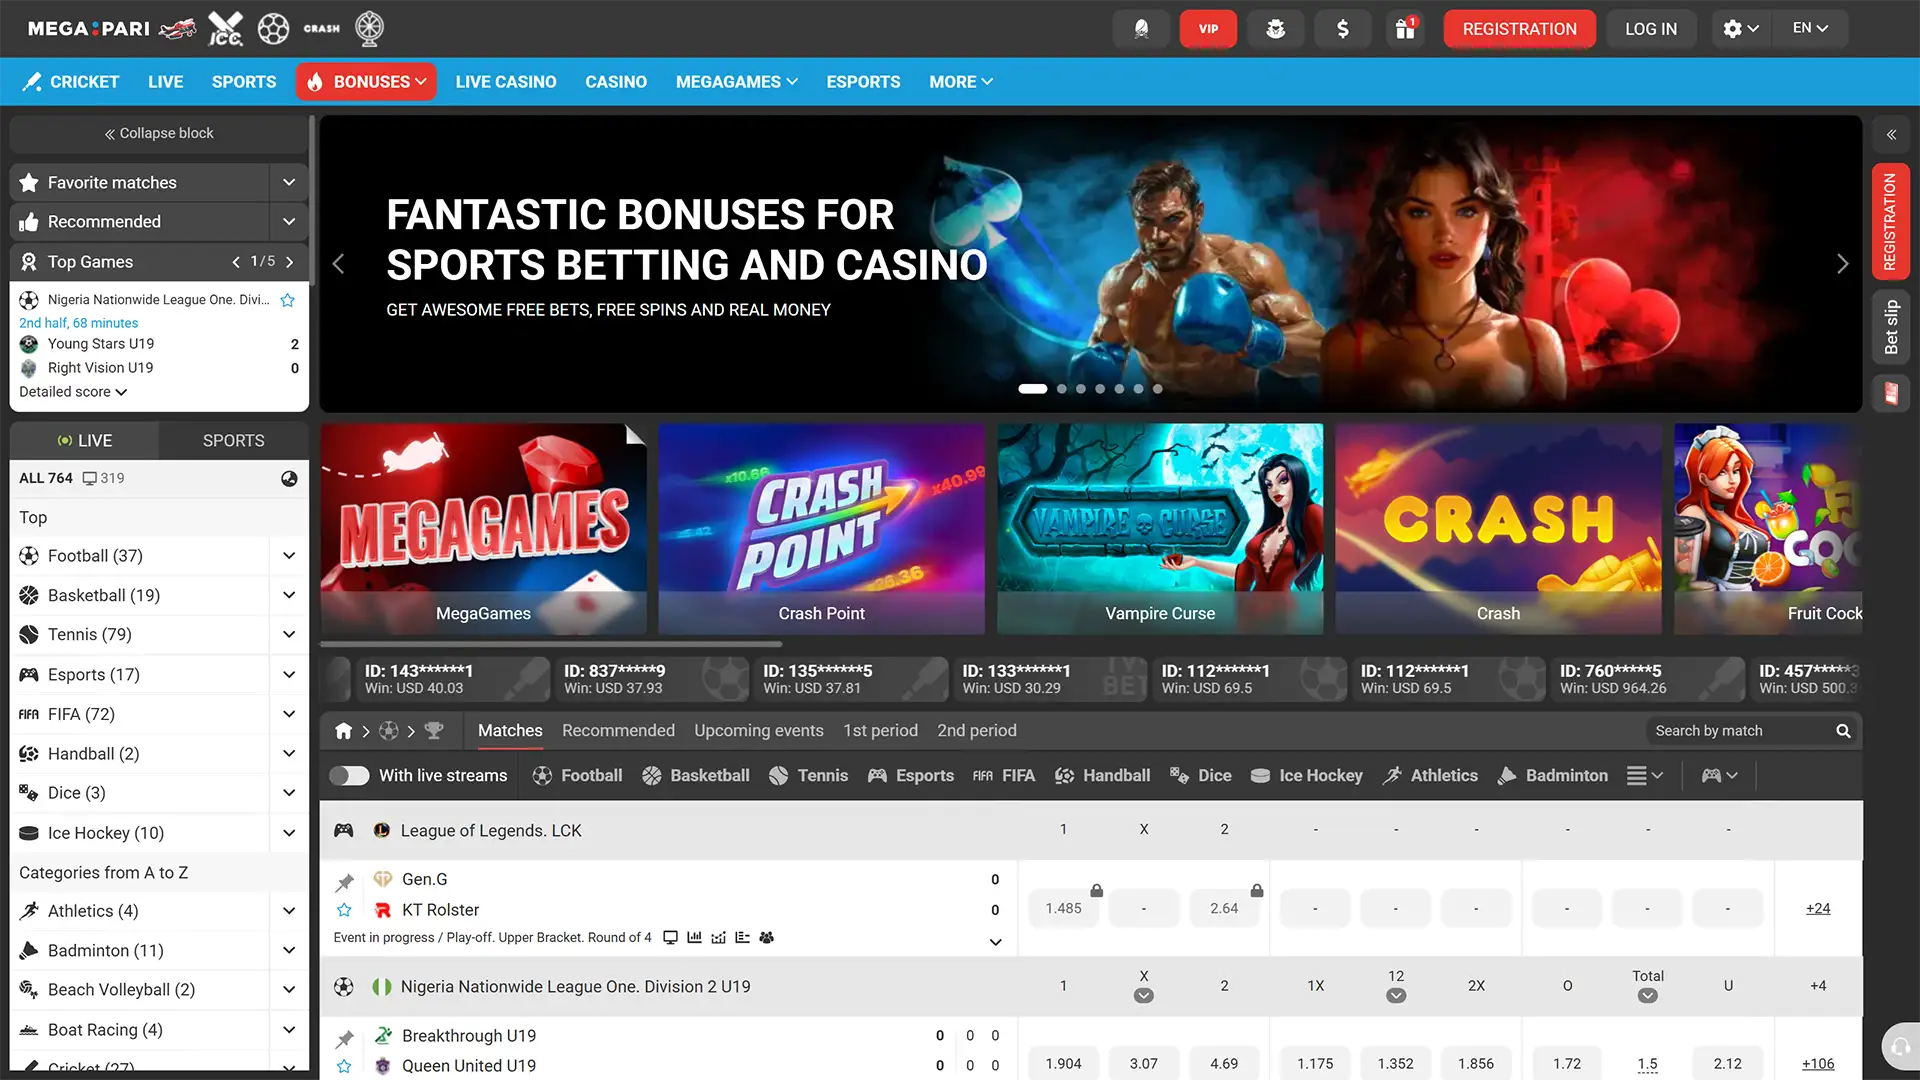Viewport: 1920px width, 1080px height.
Task: Open the MEGAGAMES dropdown
Action: (x=736, y=82)
